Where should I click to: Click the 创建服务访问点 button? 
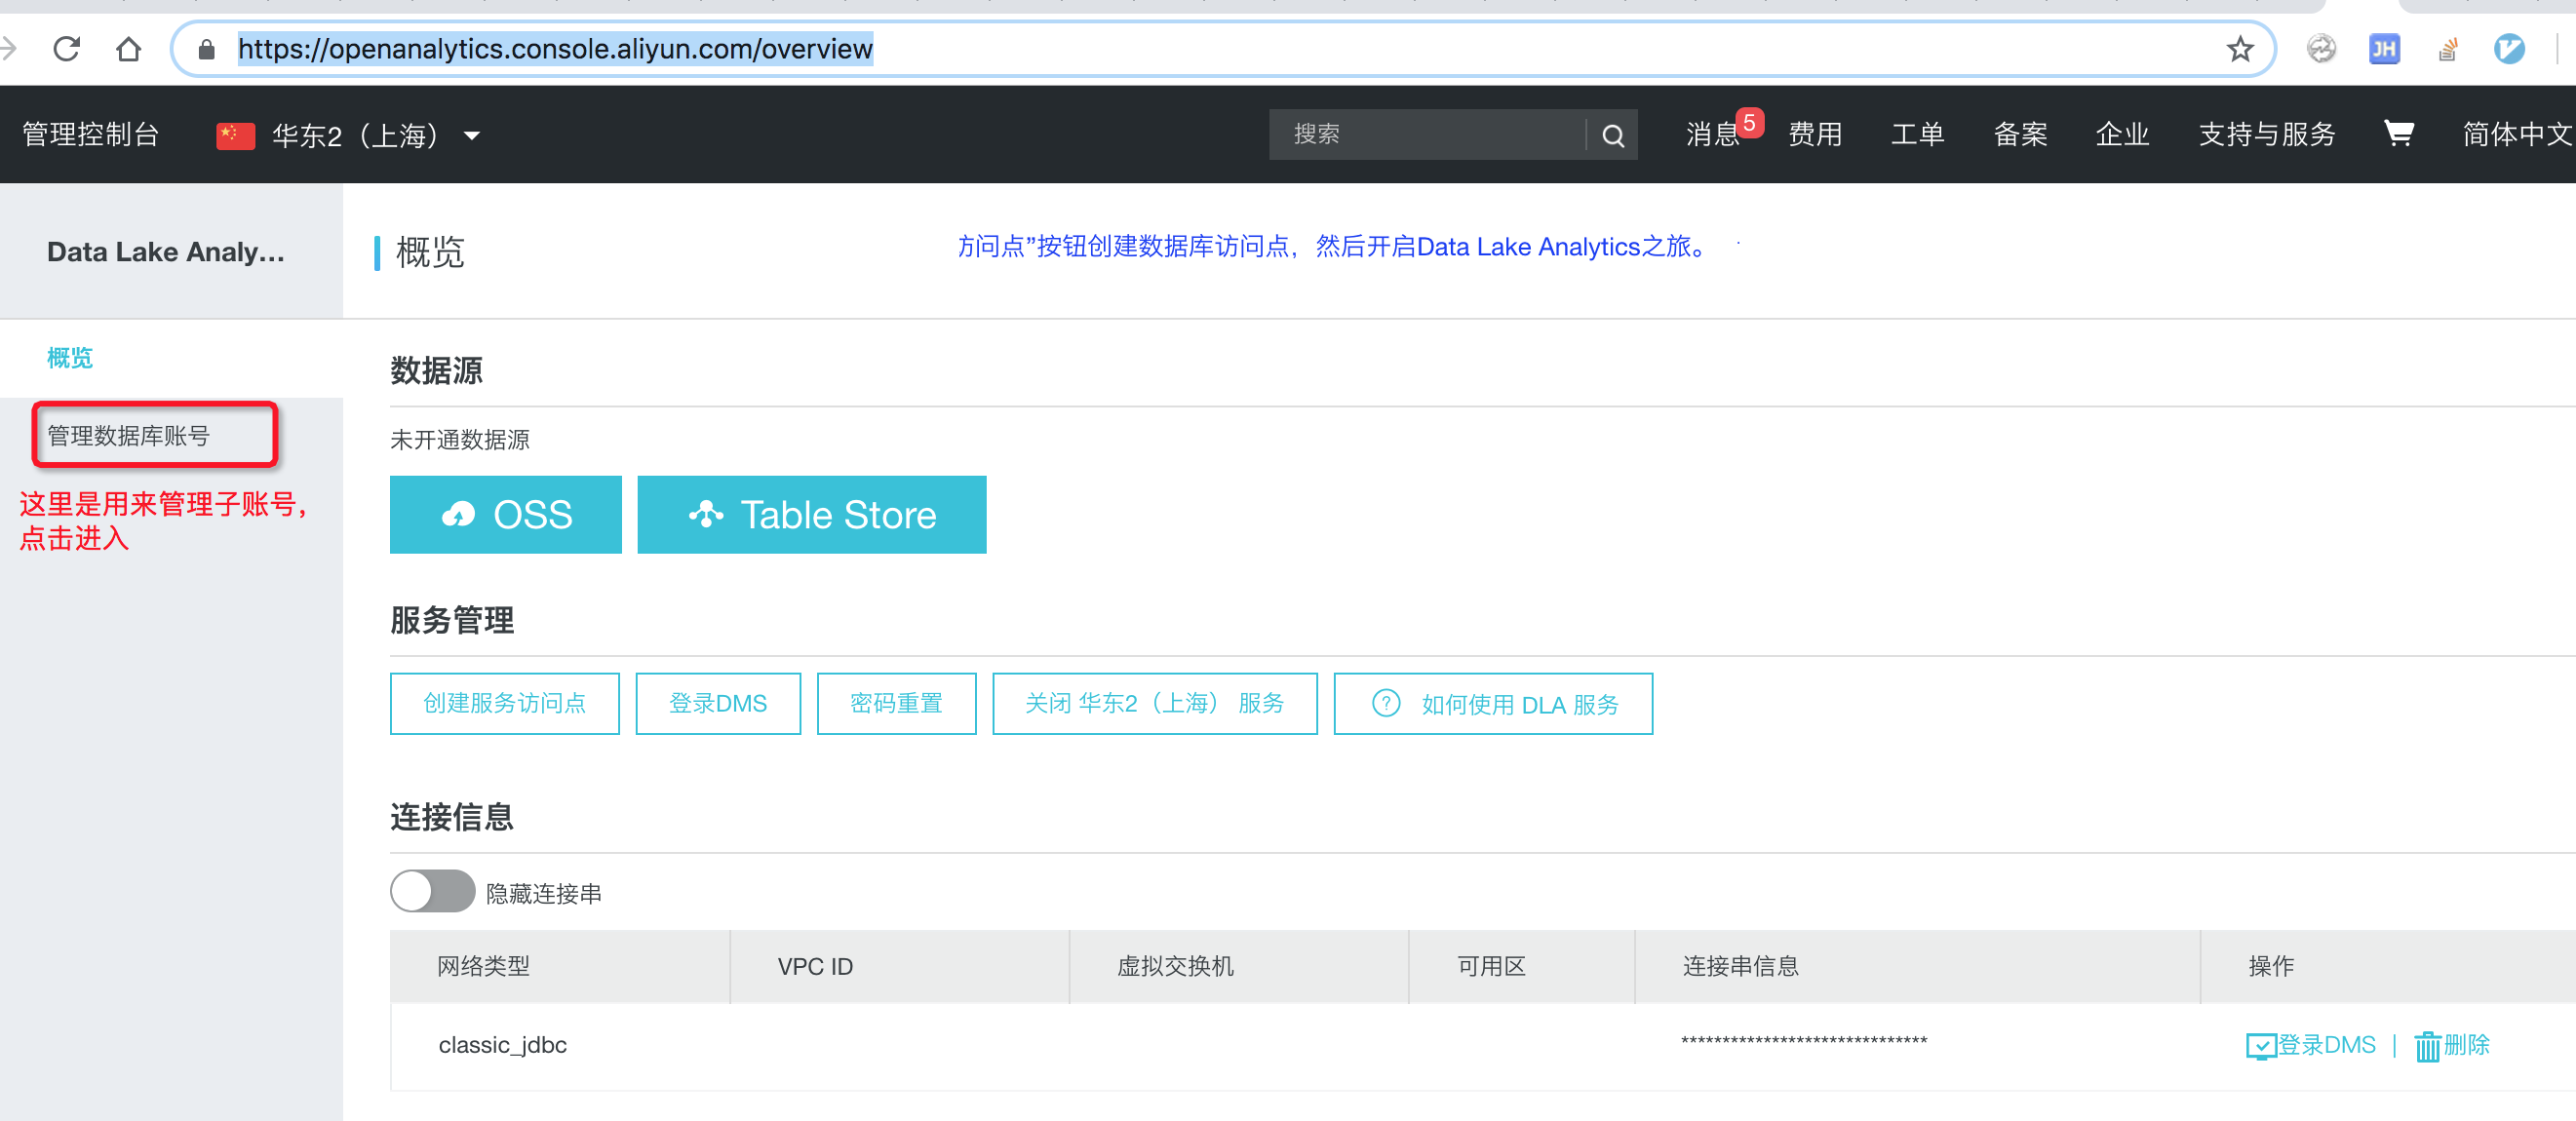pos(501,704)
